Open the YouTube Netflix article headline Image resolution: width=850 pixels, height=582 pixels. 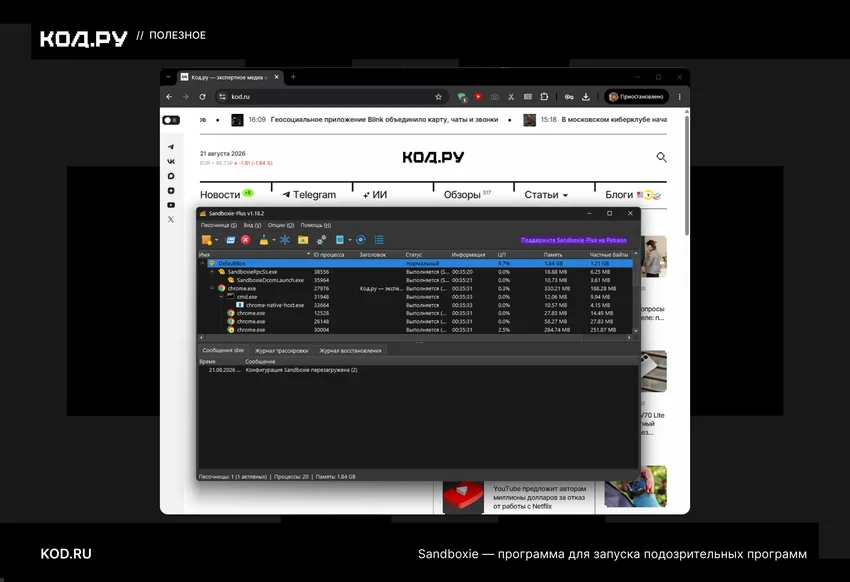coord(539,497)
